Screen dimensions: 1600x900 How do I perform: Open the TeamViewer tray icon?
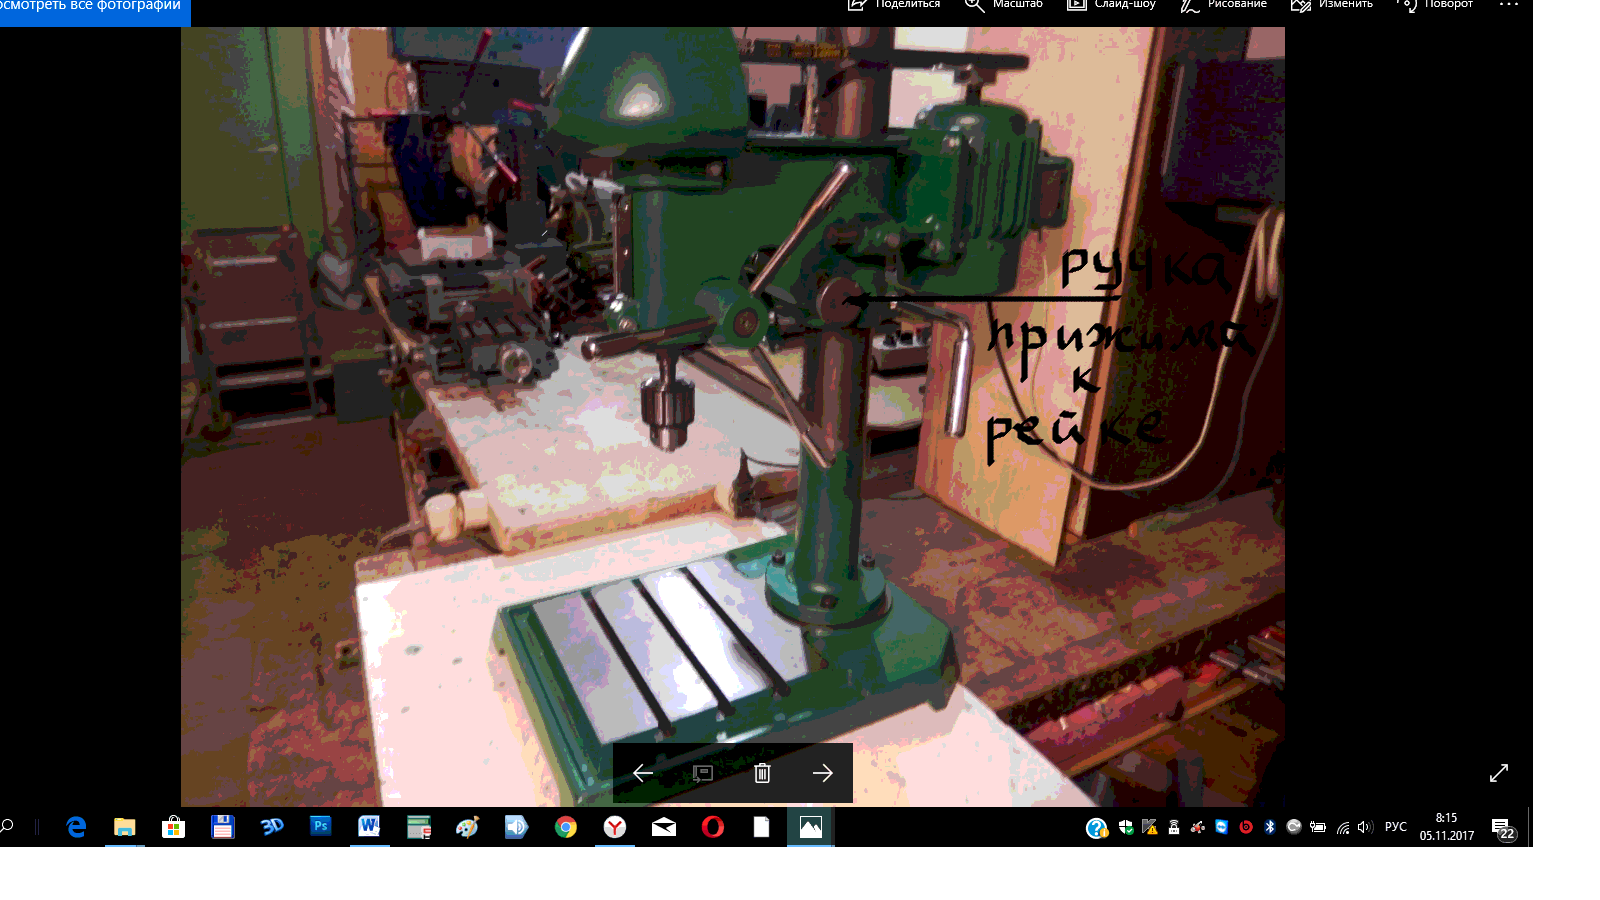[1222, 827]
